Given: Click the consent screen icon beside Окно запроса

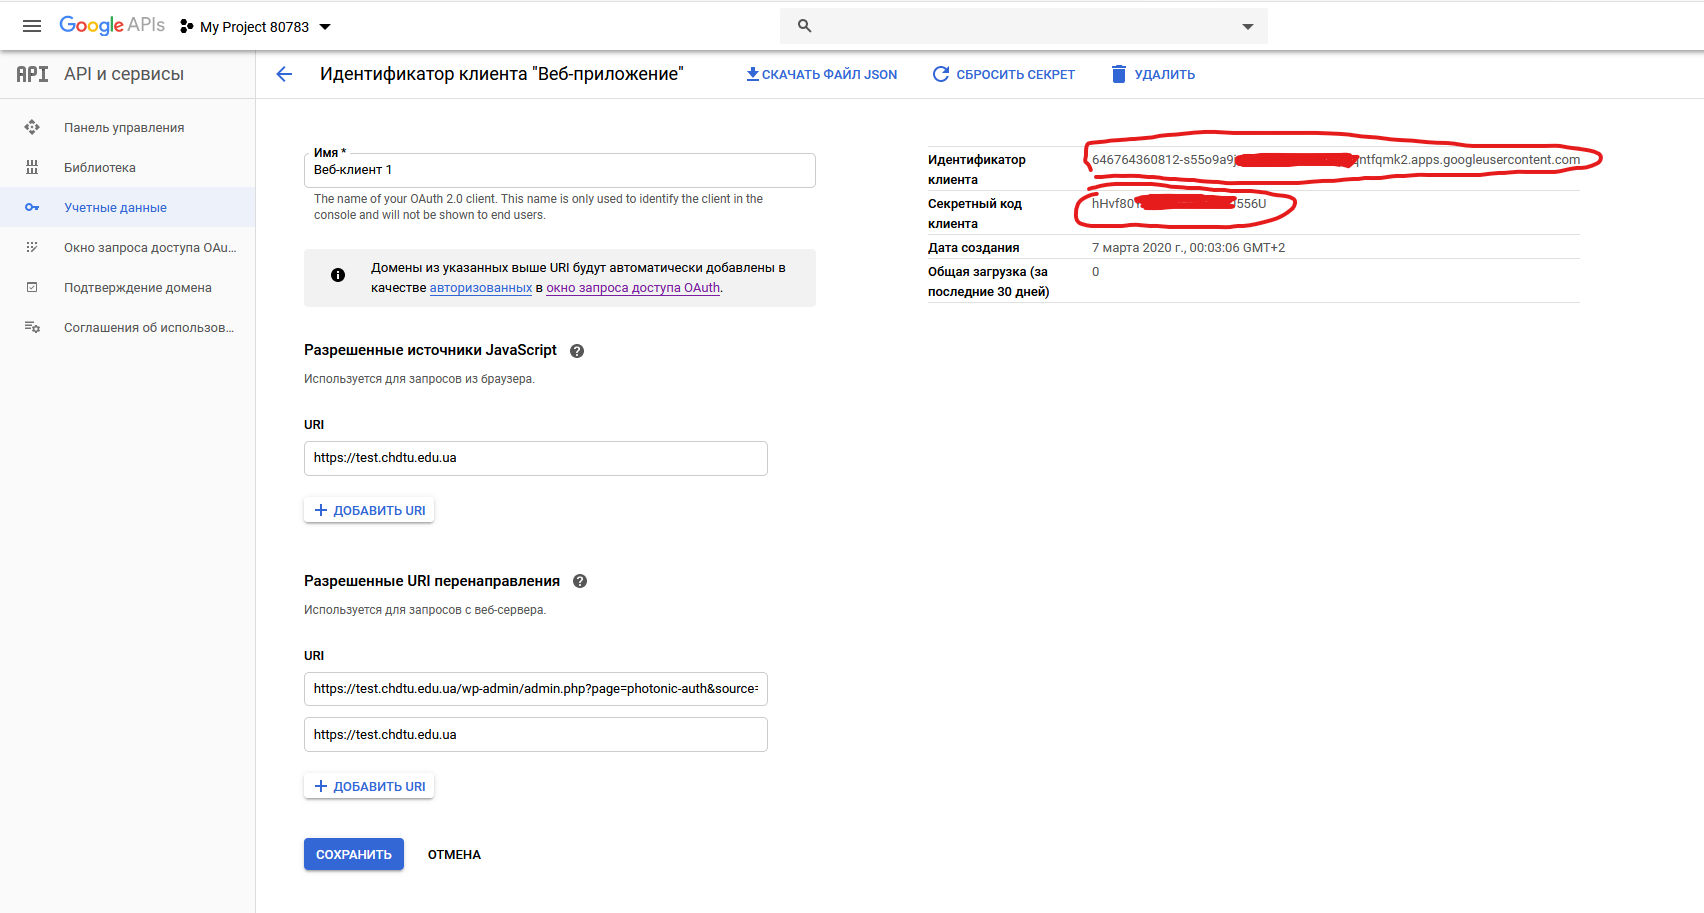Looking at the screenshot, I should coord(32,247).
